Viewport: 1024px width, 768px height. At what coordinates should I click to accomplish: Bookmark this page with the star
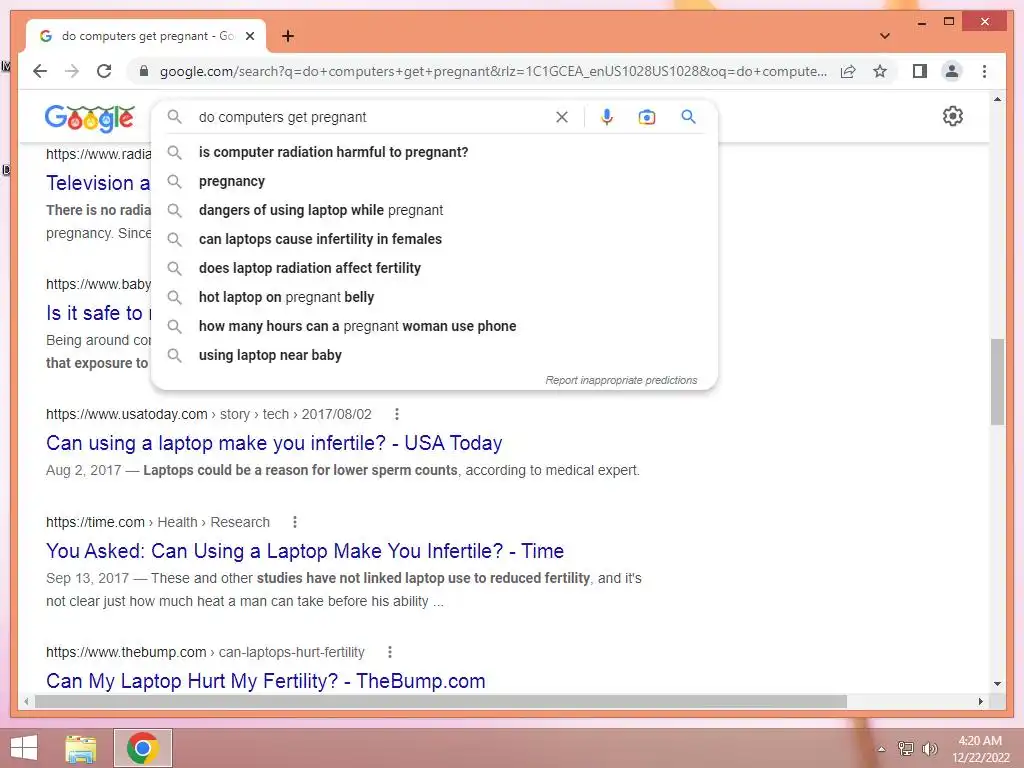pyautogui.click(x=880, y=71)
